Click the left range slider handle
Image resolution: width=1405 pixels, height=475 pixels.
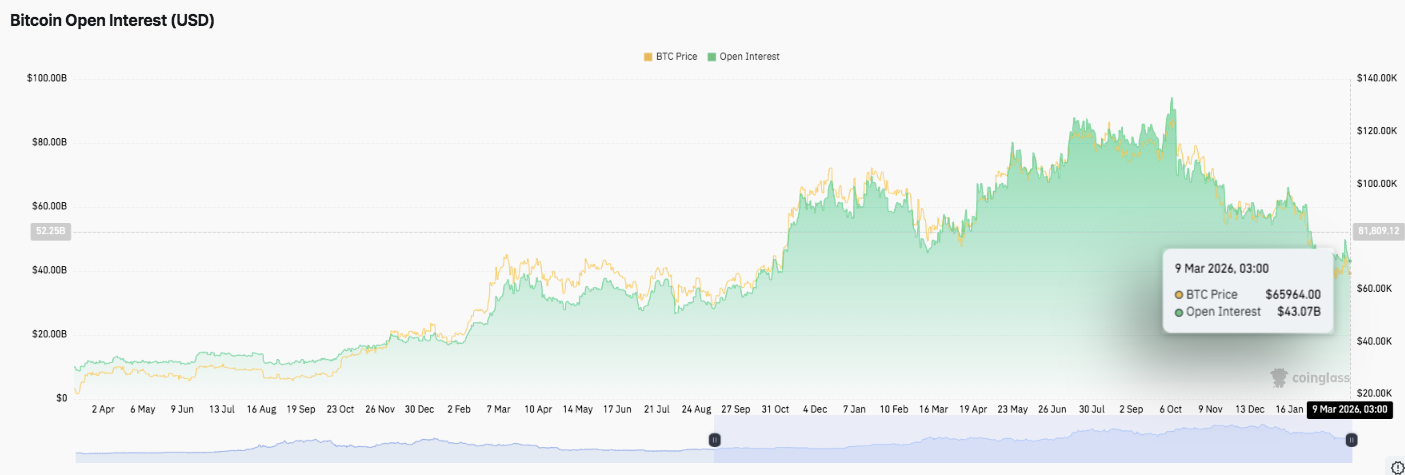(x=715, y=440)
